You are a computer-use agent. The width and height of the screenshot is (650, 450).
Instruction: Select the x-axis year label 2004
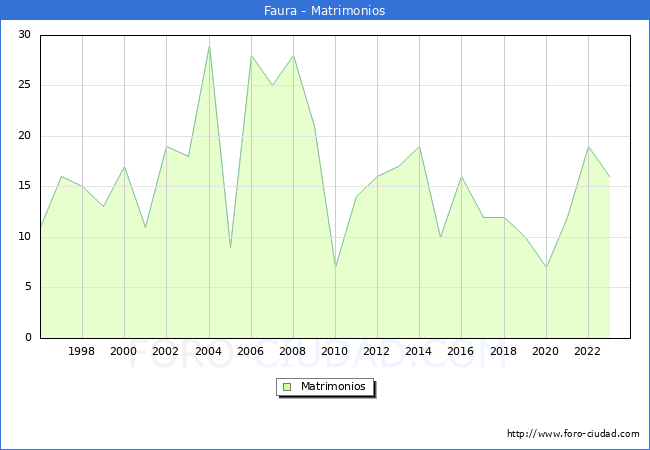[x=209, y=351]
